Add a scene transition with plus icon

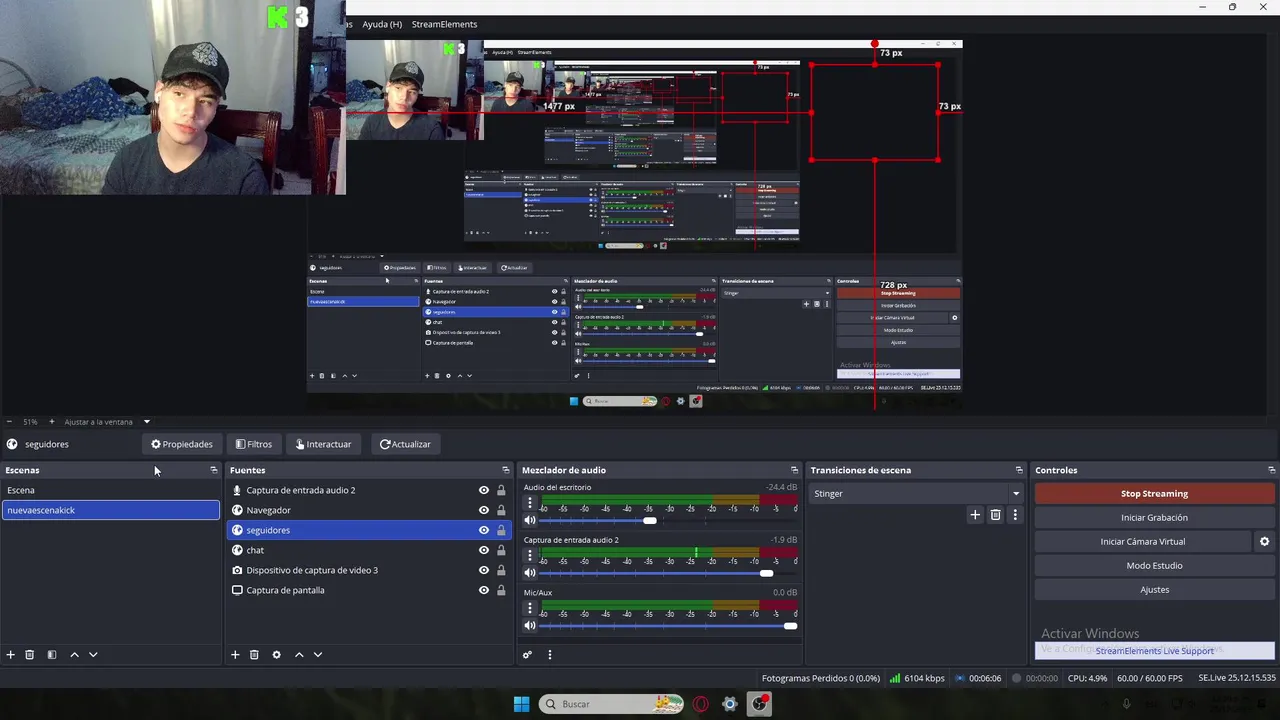(975, 515)
